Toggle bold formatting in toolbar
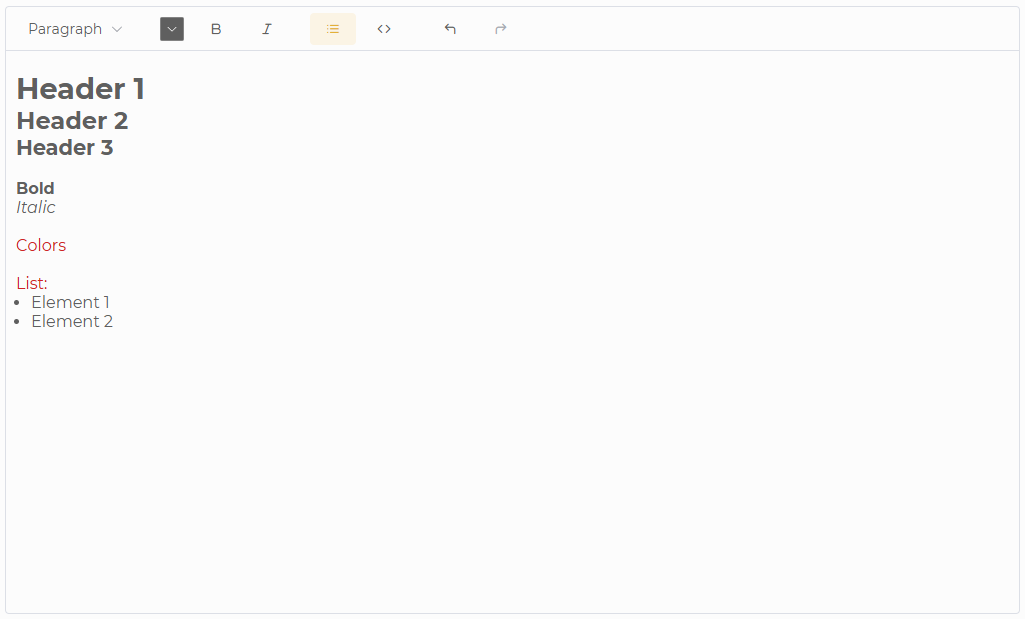Image resolution: width=1025 pixels, height=619 pixels. tap(216, 28)
